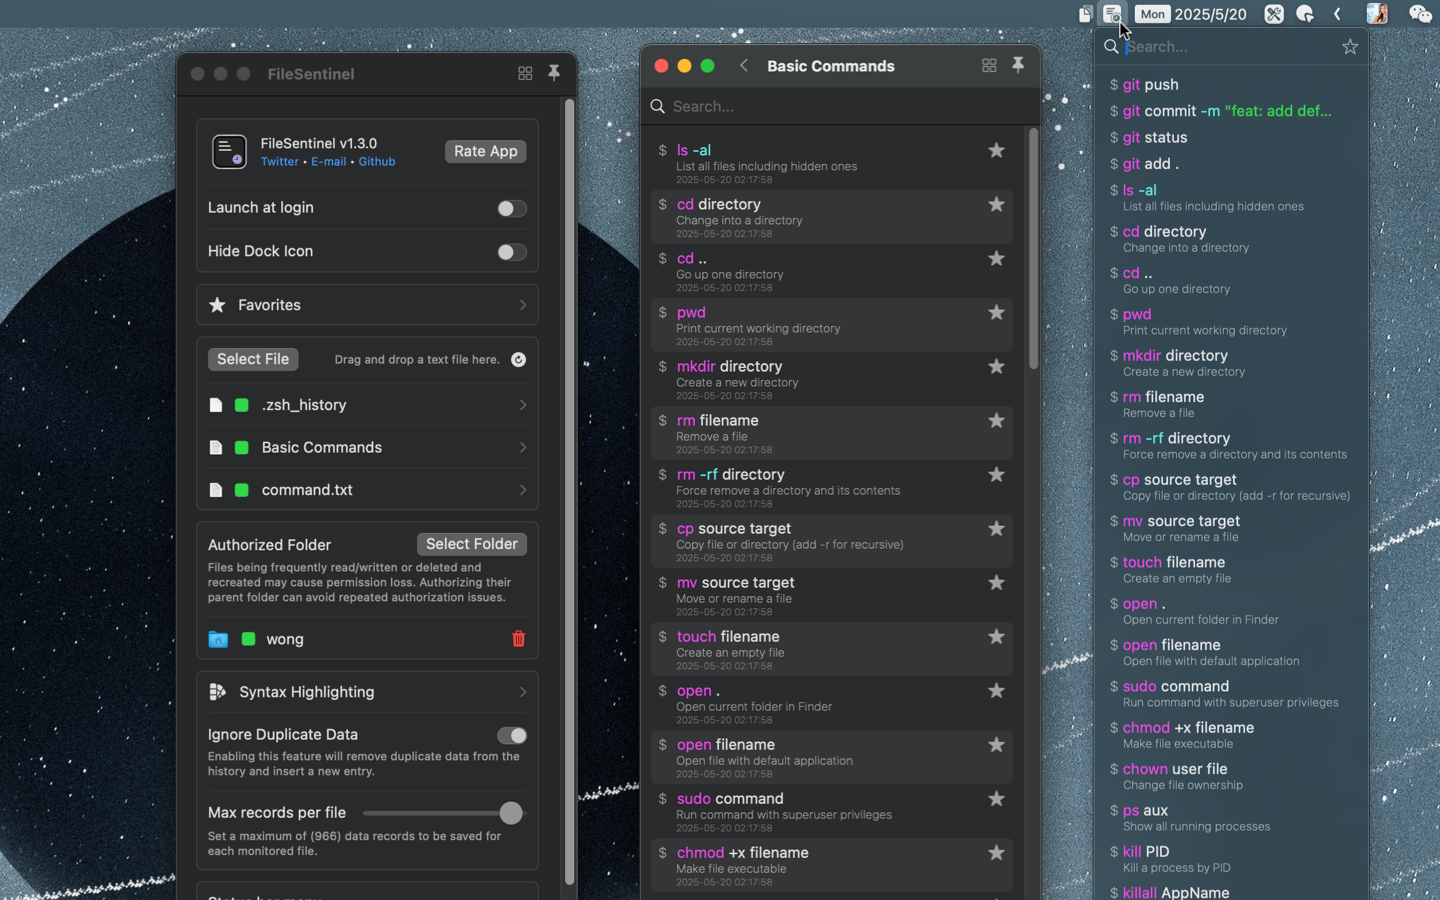This screenshot has width=1440, height=900.
Task: Click the star icon beside the popover search field
Action: click(x=1350, y=46)
